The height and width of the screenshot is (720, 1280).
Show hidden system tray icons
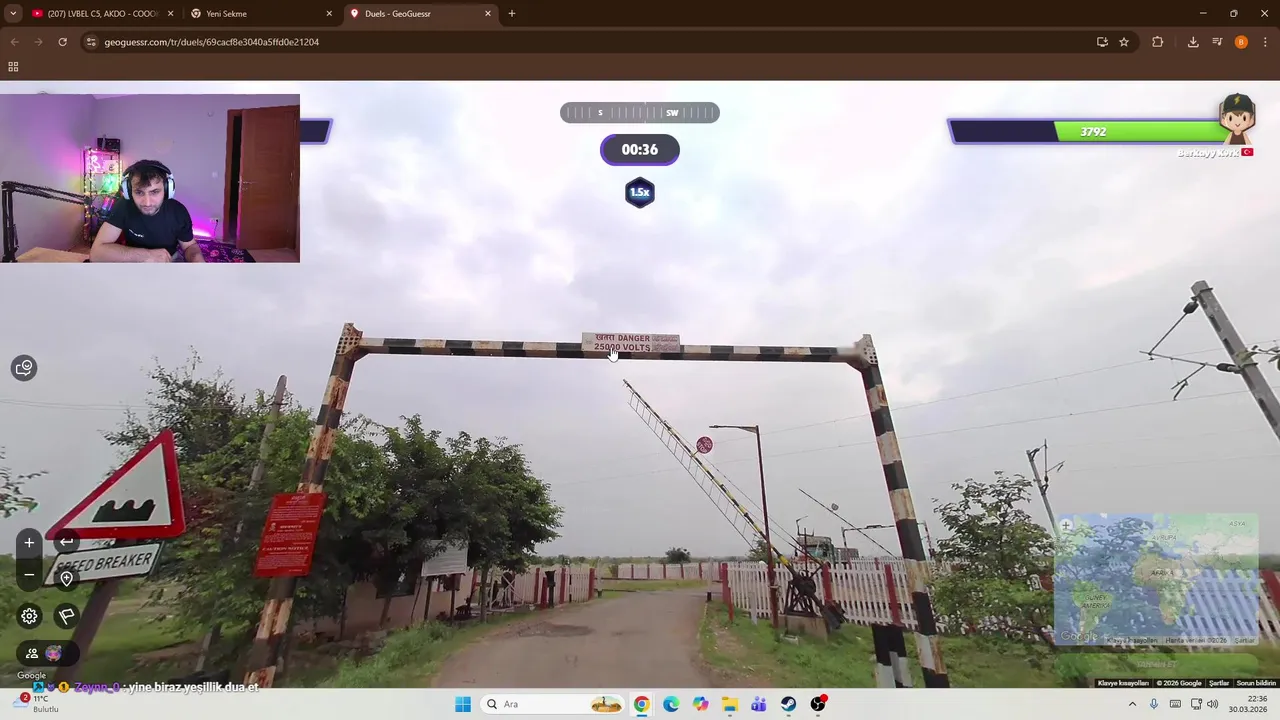click(1132, 704)
